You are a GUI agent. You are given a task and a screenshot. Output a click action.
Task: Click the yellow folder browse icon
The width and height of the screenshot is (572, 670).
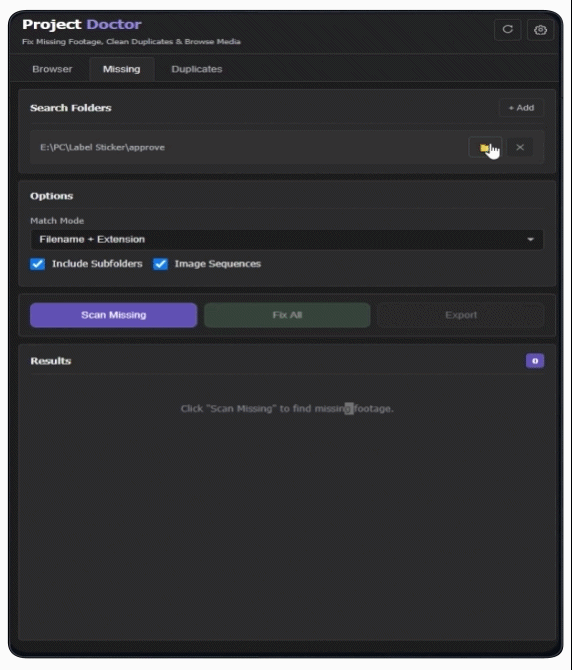click(485, 148)
